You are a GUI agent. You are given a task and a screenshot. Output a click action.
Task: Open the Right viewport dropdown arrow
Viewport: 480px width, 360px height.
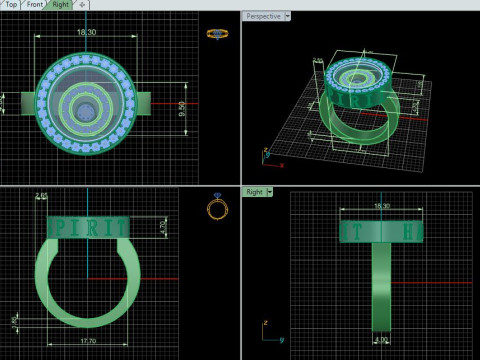tap(270, 192)
